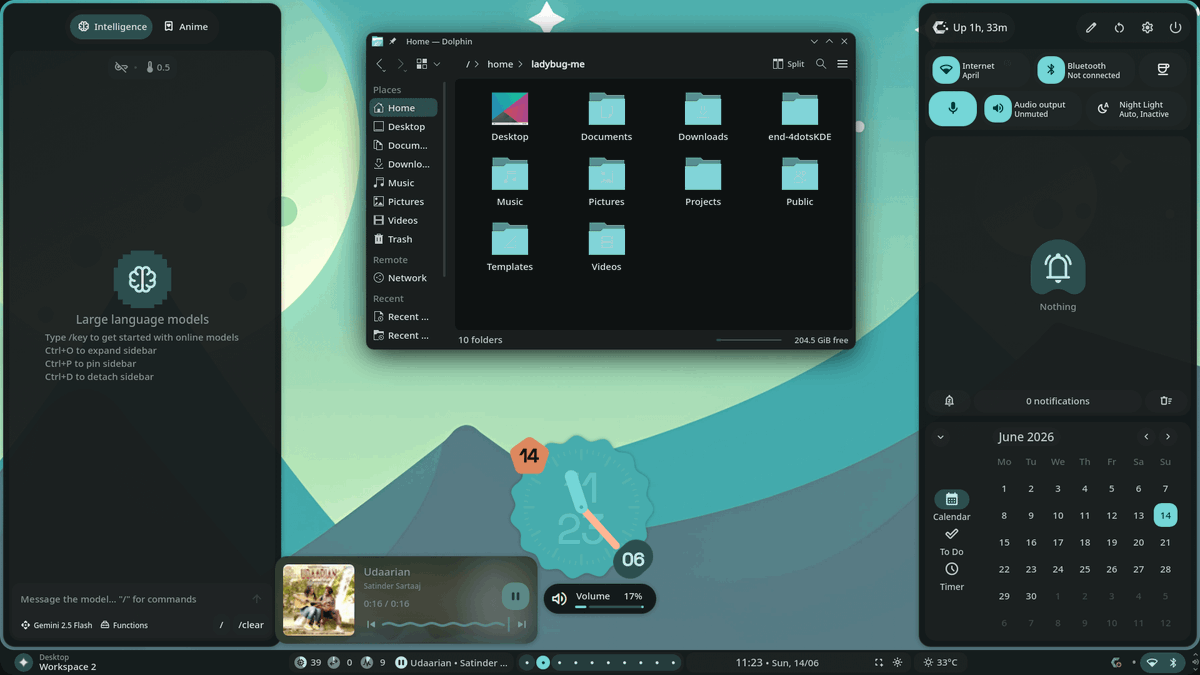Go forward in Dolphin navigation
1200x675 pixels.
[401, 64]
